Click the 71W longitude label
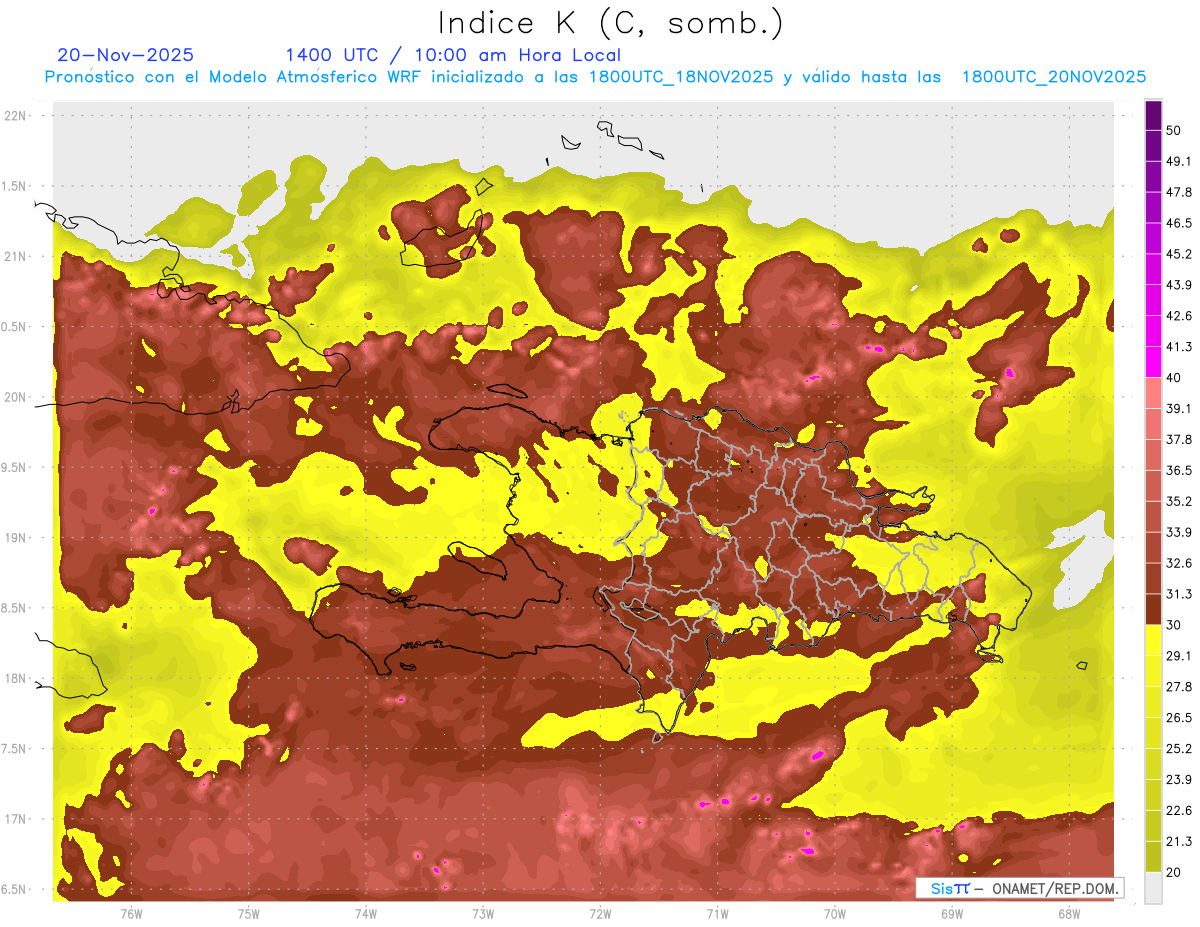This screenshot has width=1200, height=927. 717,913
